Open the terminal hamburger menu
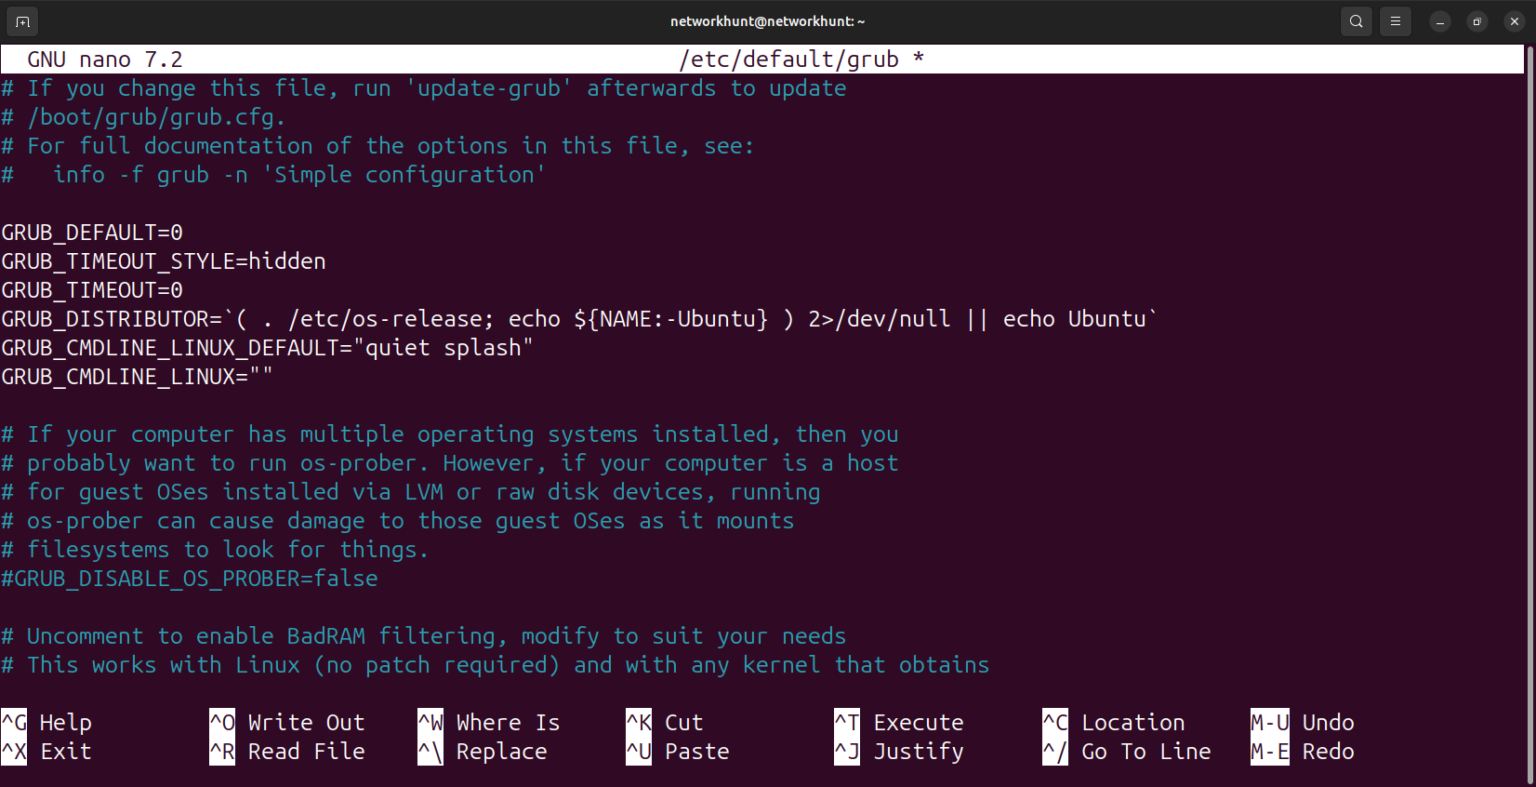Screen dimensions: 1536x787 coord(1395,20)
